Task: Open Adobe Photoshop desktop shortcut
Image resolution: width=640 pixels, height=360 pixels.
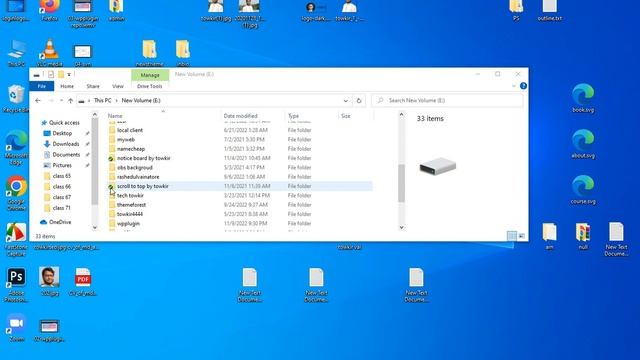Action: click(16, 285)
